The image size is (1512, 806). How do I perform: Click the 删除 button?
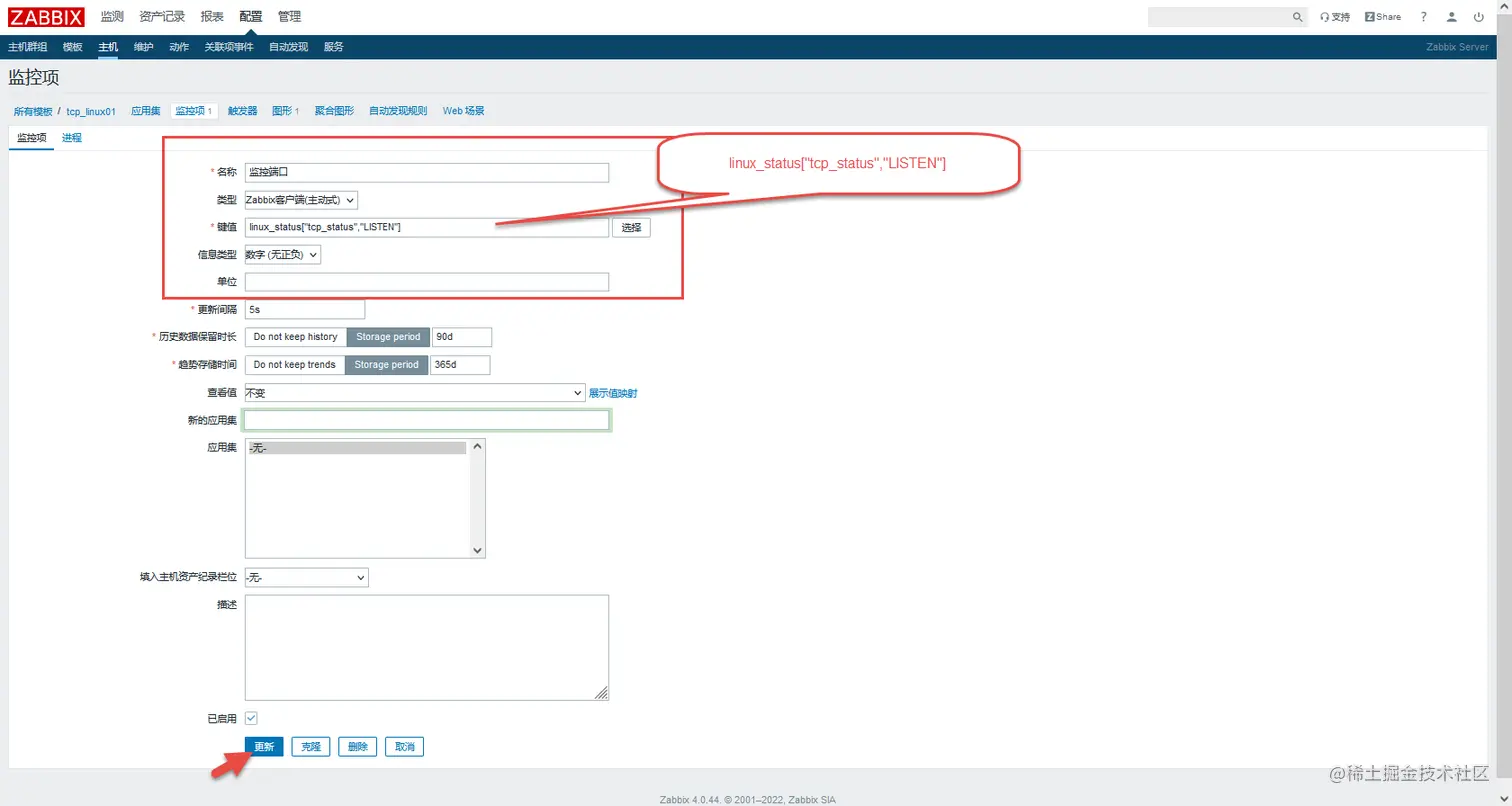(358, 747)
